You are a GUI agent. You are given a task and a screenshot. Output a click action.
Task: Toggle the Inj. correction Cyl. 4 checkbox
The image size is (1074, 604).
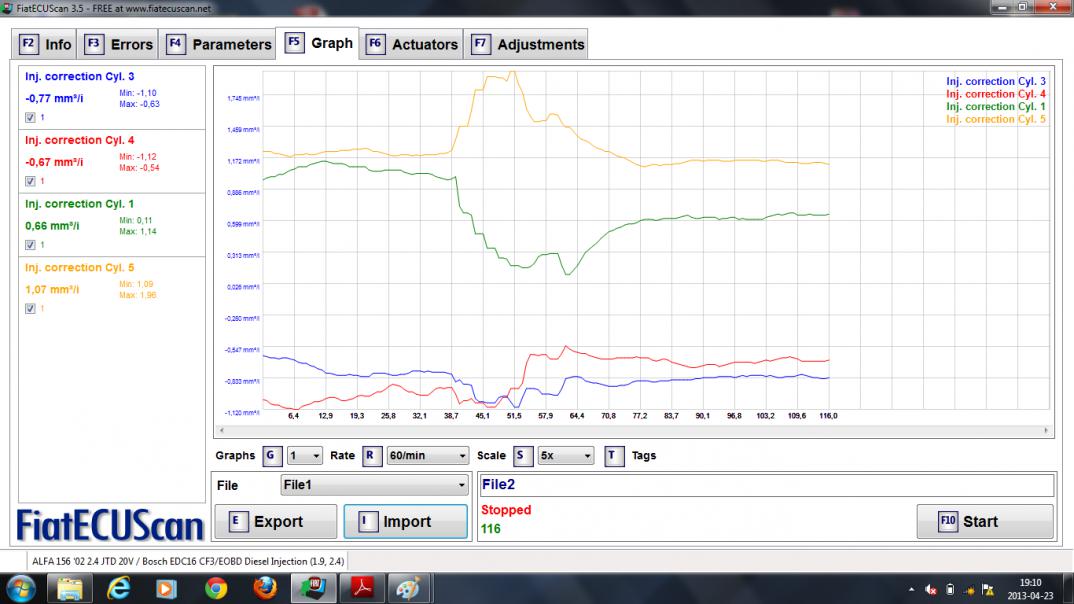pos(30,181)
